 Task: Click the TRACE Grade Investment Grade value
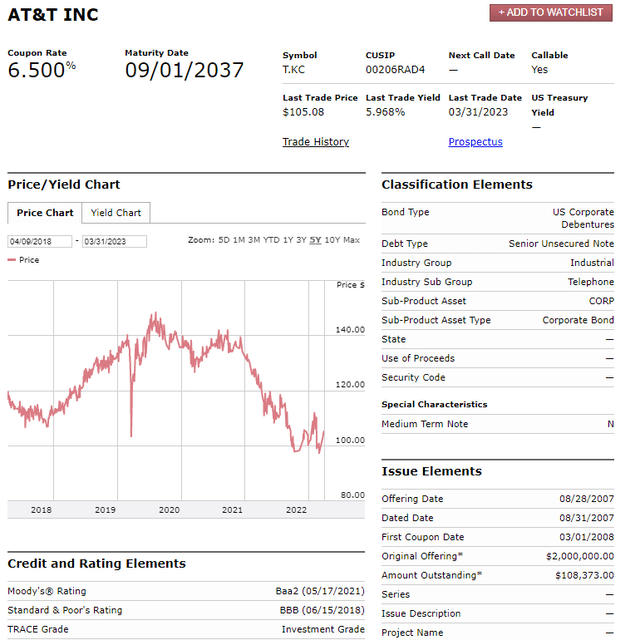[x=323, y=629]
